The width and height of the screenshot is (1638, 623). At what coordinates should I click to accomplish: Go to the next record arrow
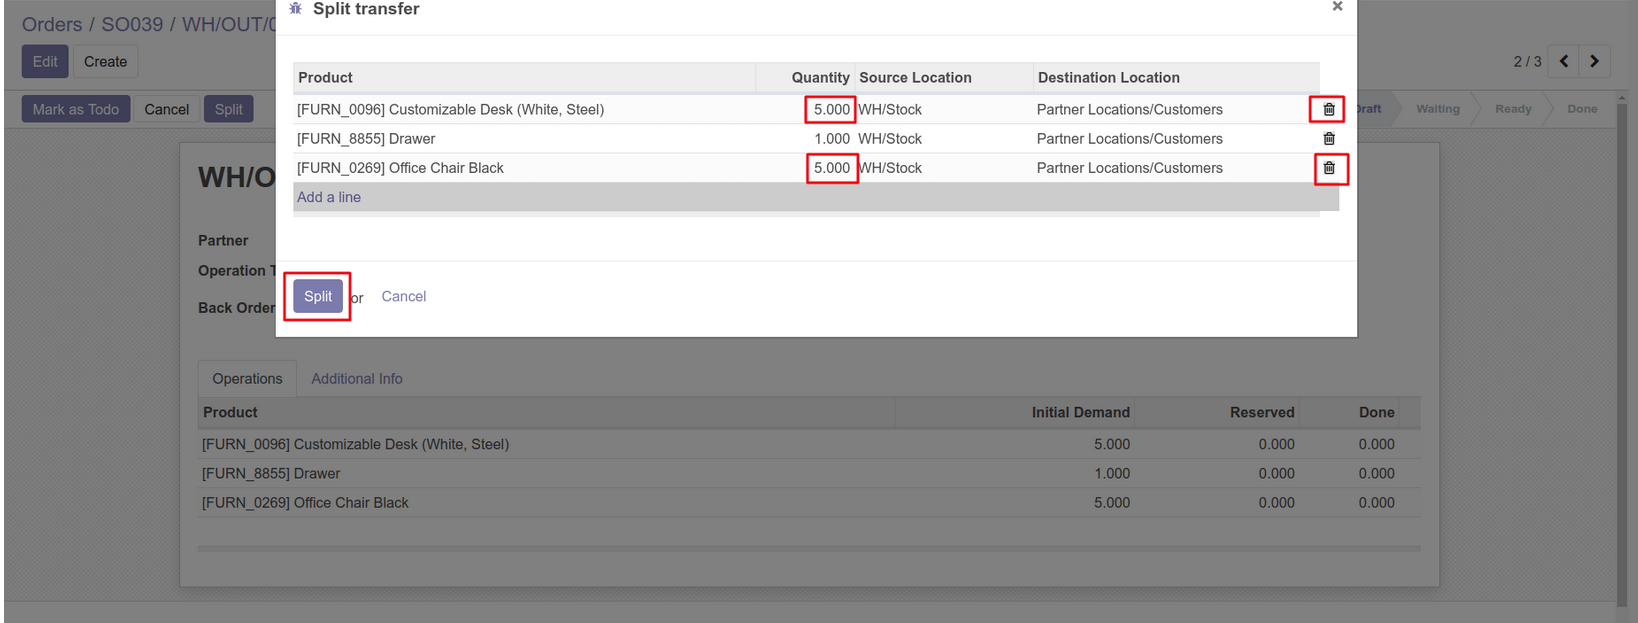coord(1594,61)
